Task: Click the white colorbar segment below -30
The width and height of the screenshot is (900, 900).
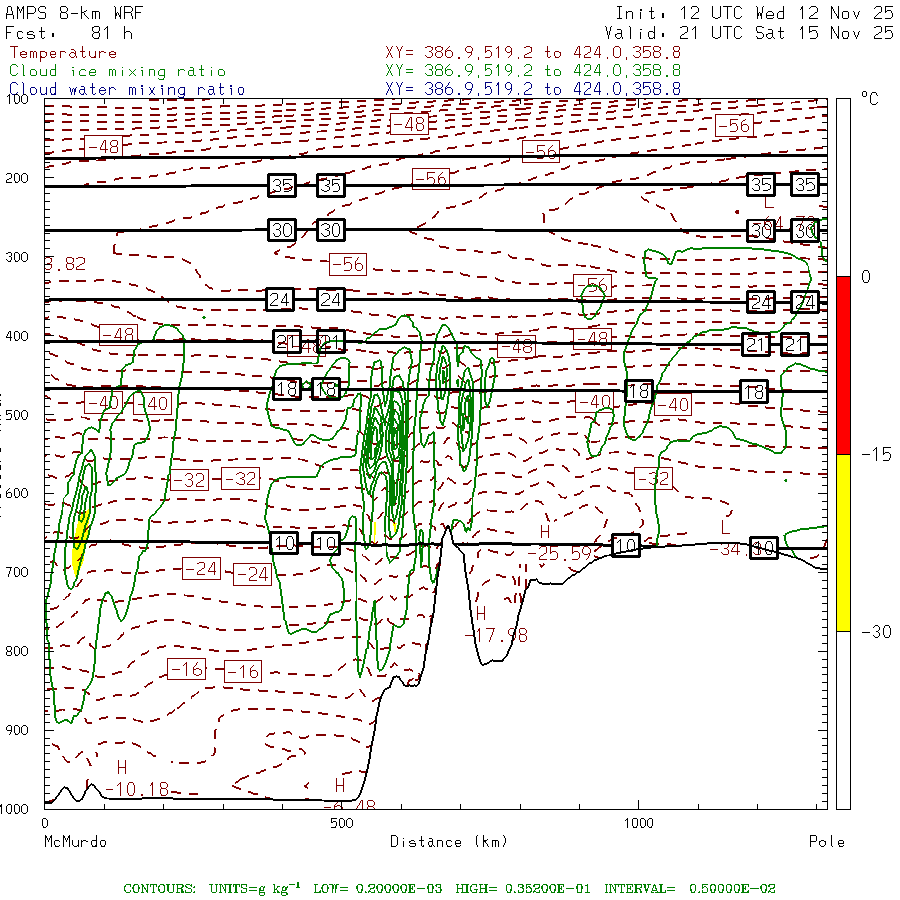Action: tap(843, 720)
